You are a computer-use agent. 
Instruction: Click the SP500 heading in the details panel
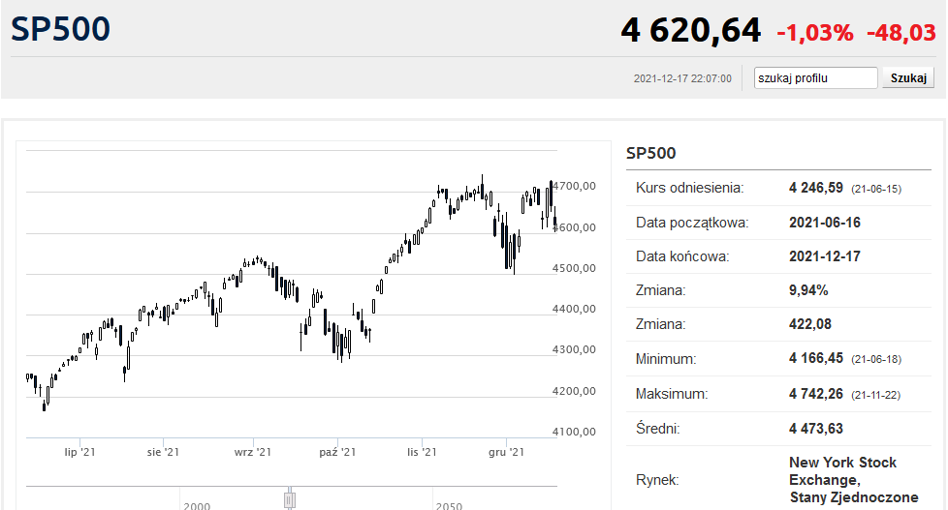pos(651,153)
